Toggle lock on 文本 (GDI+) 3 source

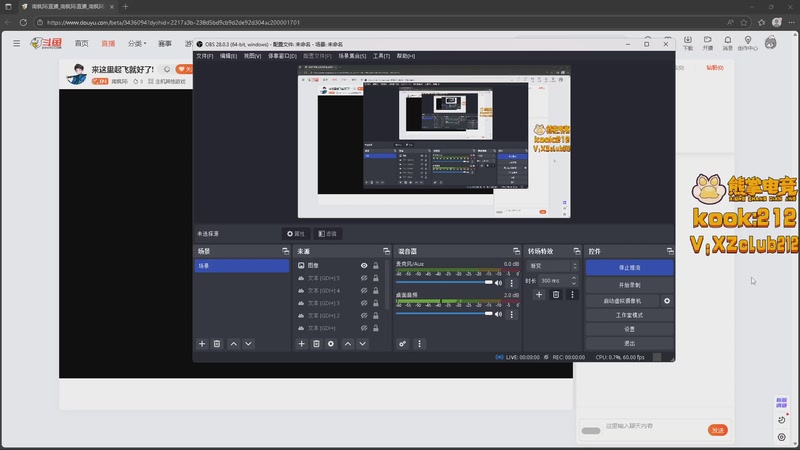point(376,303)
